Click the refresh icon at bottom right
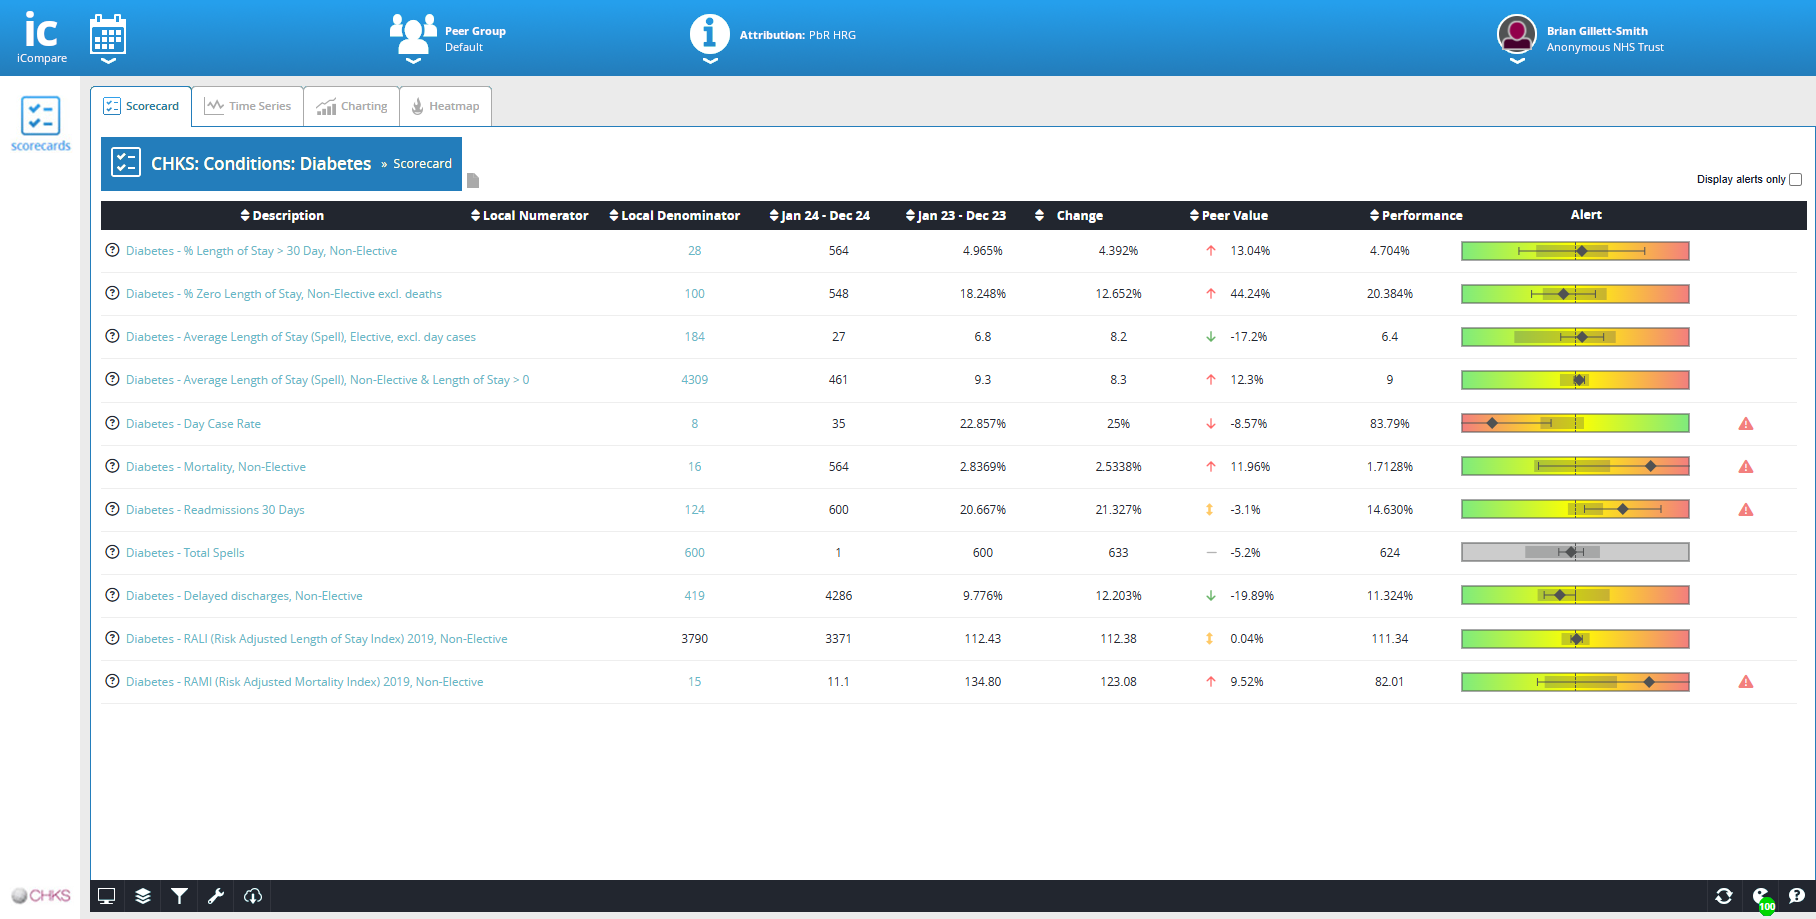 (1724, 896)
